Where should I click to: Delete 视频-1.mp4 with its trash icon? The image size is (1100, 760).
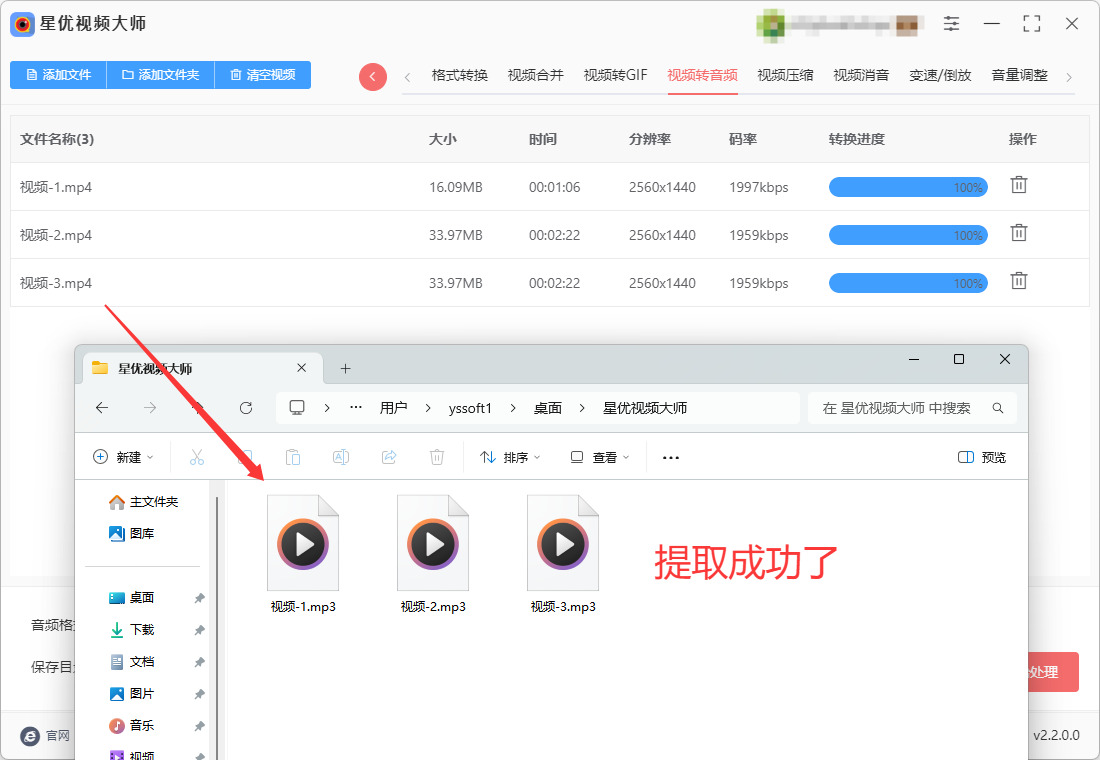[x=1019, y=185]
